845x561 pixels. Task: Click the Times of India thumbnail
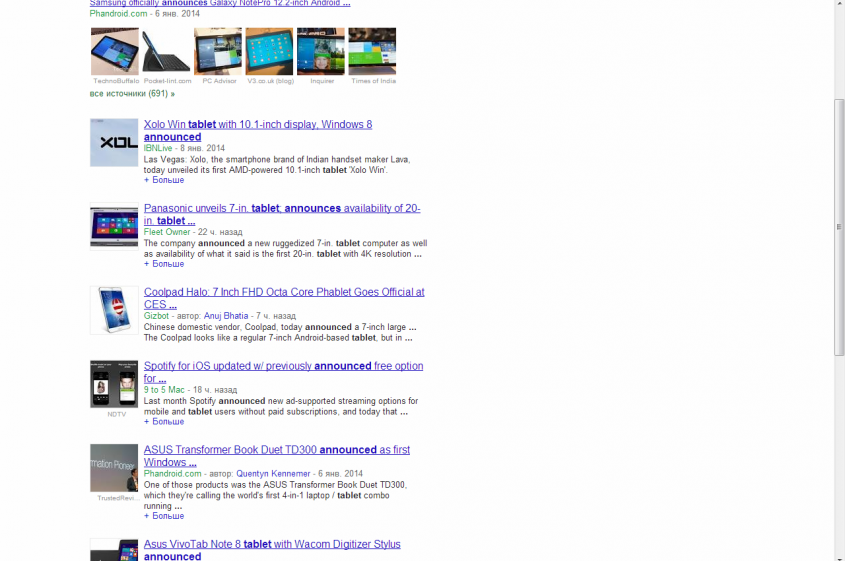[x=372, y=51]
